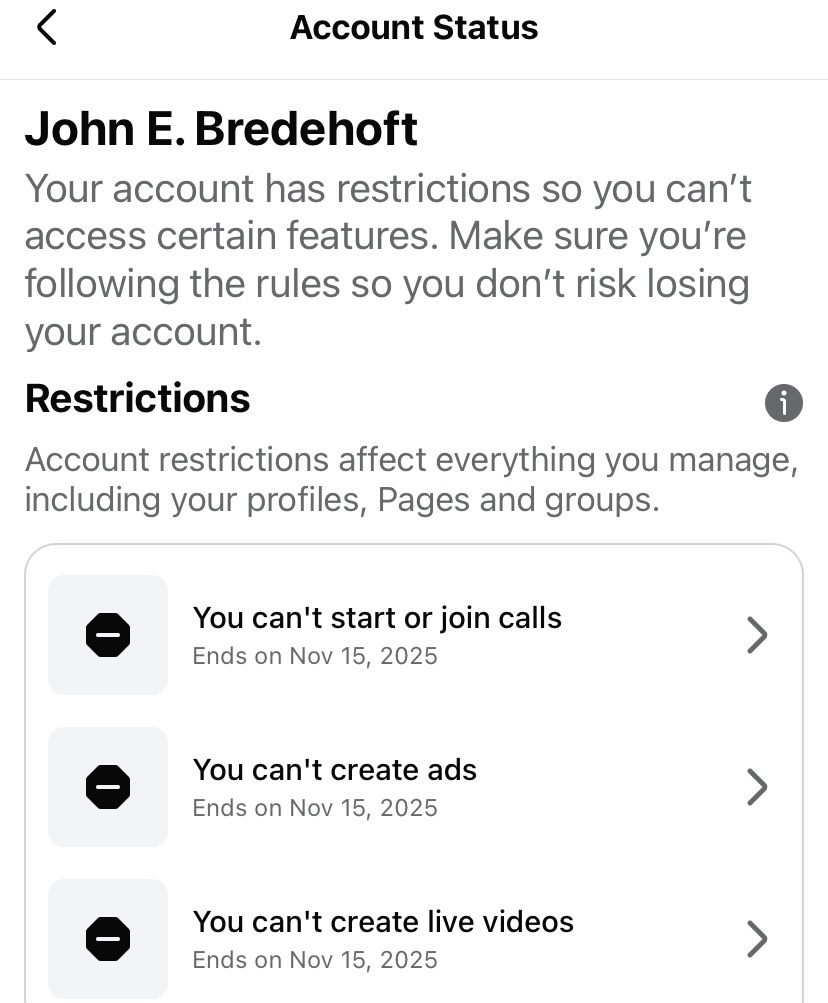The image size is (828, 1003).
Task: Click the end date under the calls restriction
Action: [x=315, y=656]
